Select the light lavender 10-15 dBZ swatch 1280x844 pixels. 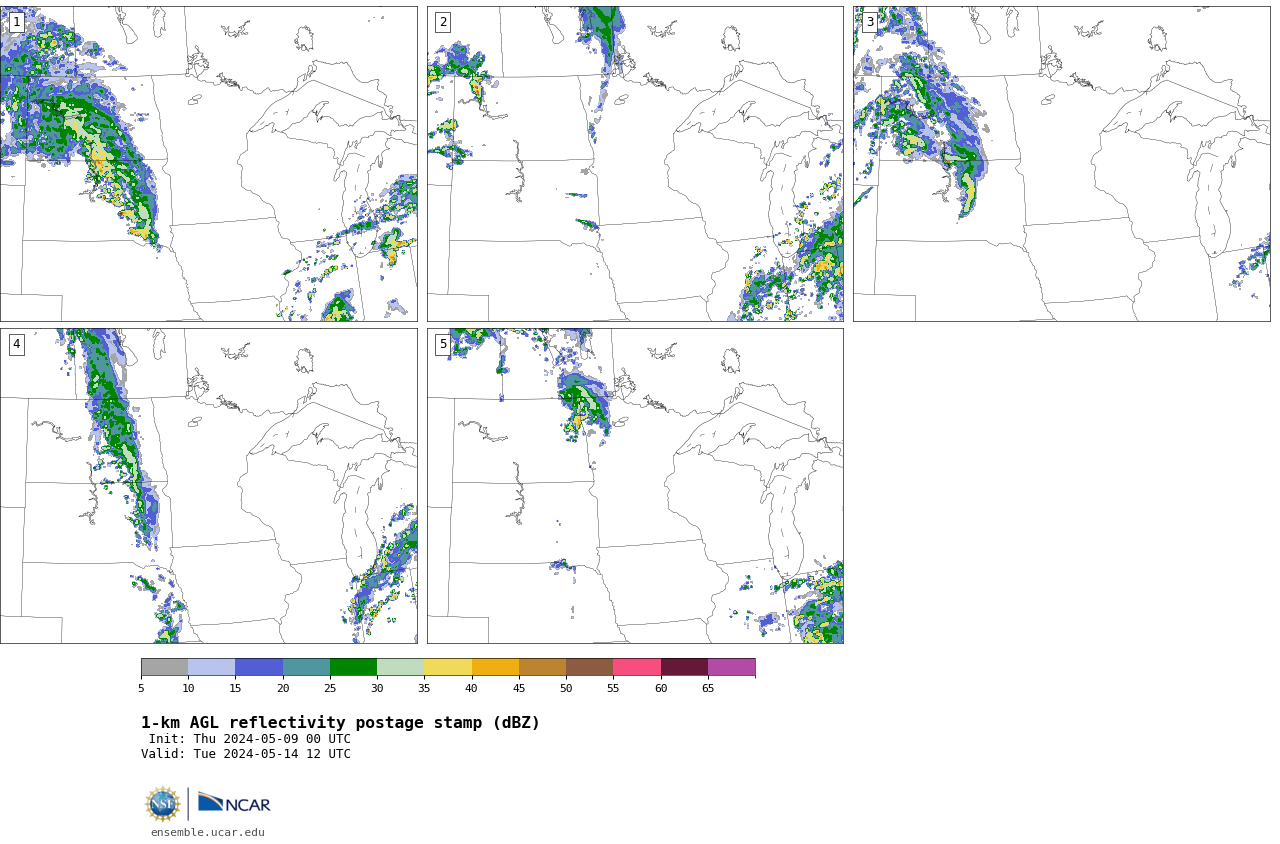211,667
